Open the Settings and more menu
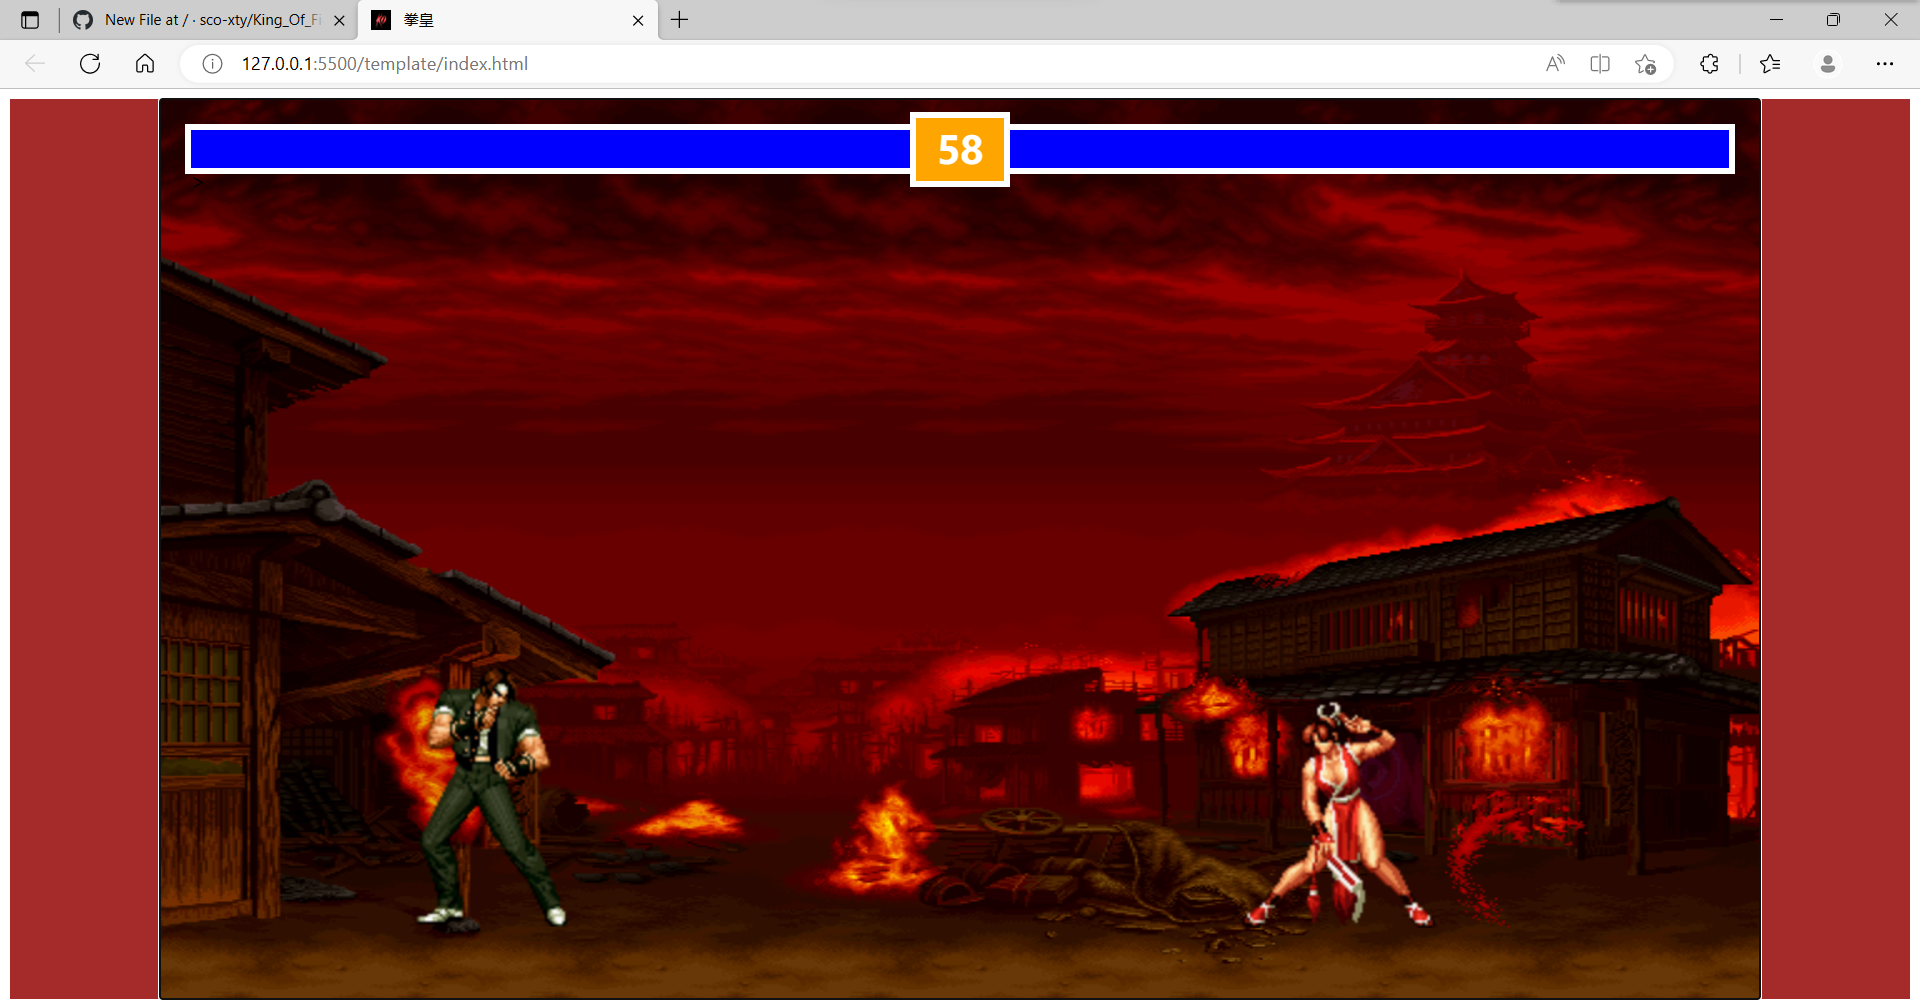 (x=1887, y=63)
